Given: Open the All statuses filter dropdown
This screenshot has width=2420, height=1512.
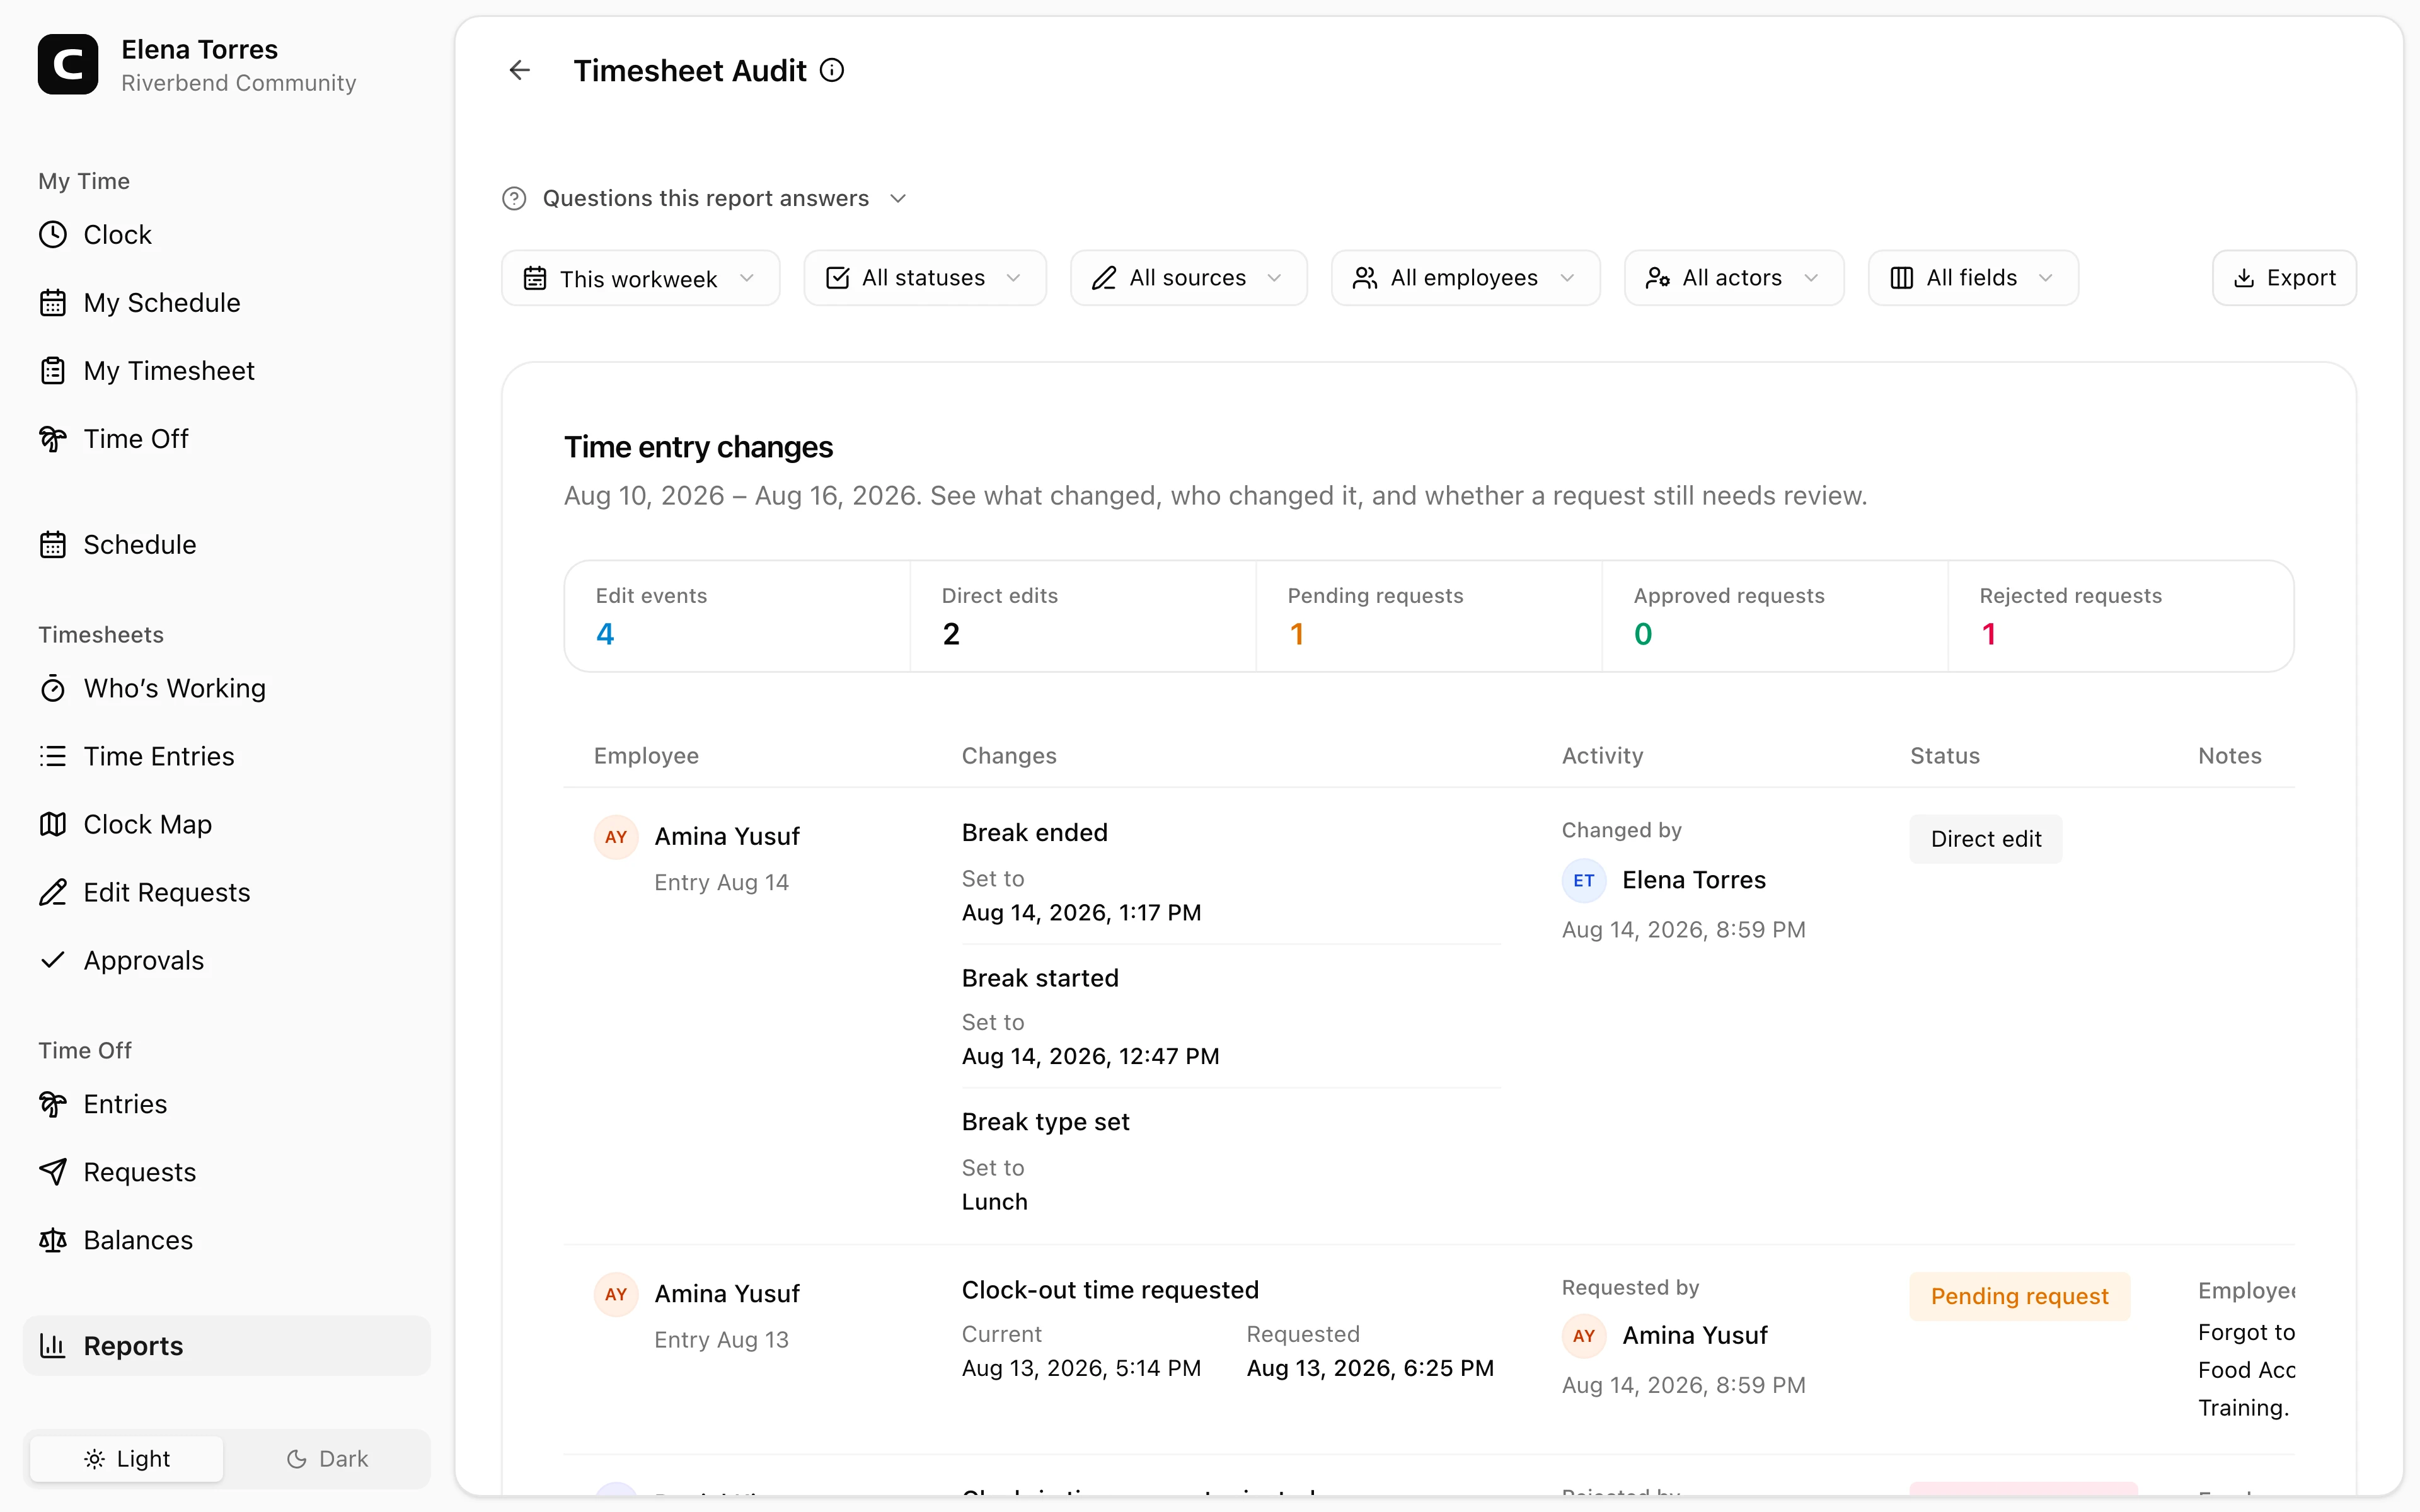Looking at the screenshot, I should [x=925, y=278].
